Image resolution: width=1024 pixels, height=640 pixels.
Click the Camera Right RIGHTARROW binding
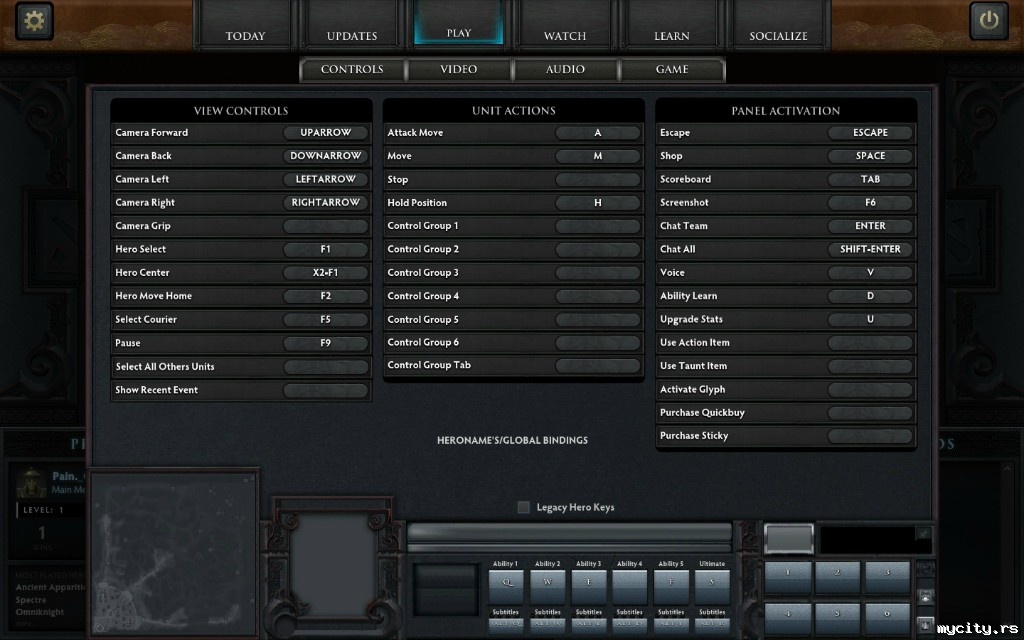pos(326,202)
